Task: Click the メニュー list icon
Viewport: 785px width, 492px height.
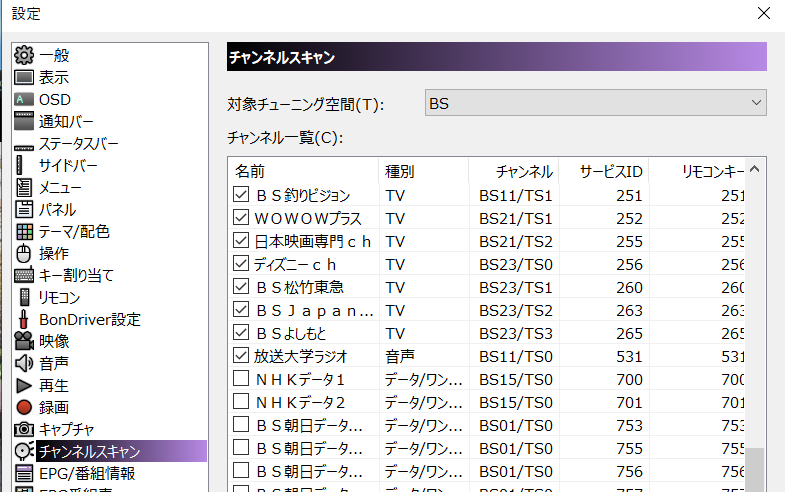Action: pyautogui.click(x=24, y=187)
